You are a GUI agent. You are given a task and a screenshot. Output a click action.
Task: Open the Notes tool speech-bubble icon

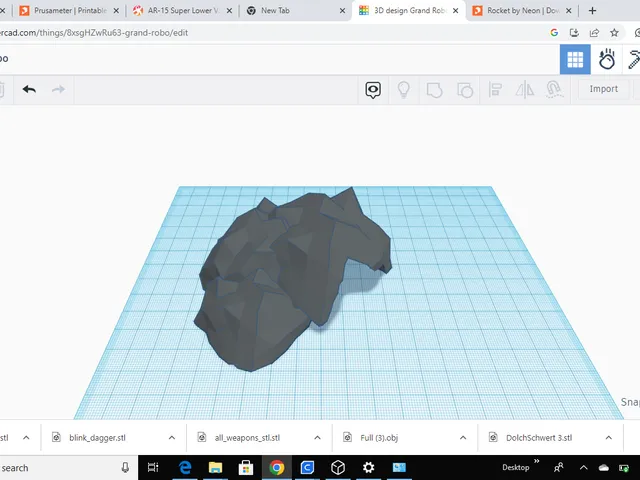point(373,90)
